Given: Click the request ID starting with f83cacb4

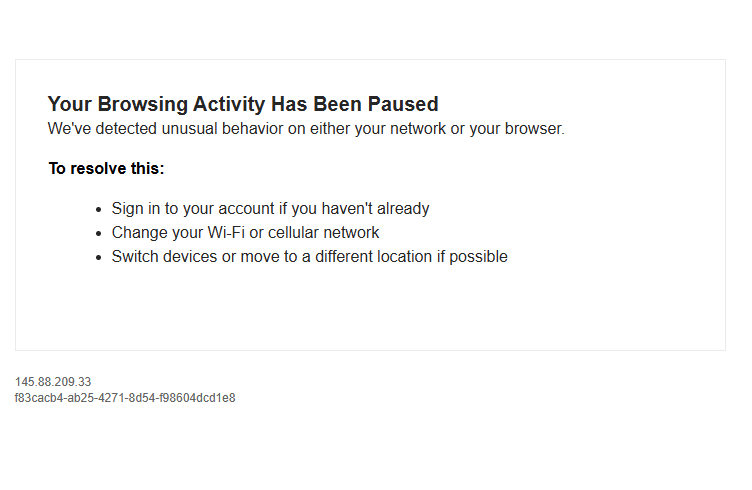Looking at the screenshot, I should coord(125,398).
